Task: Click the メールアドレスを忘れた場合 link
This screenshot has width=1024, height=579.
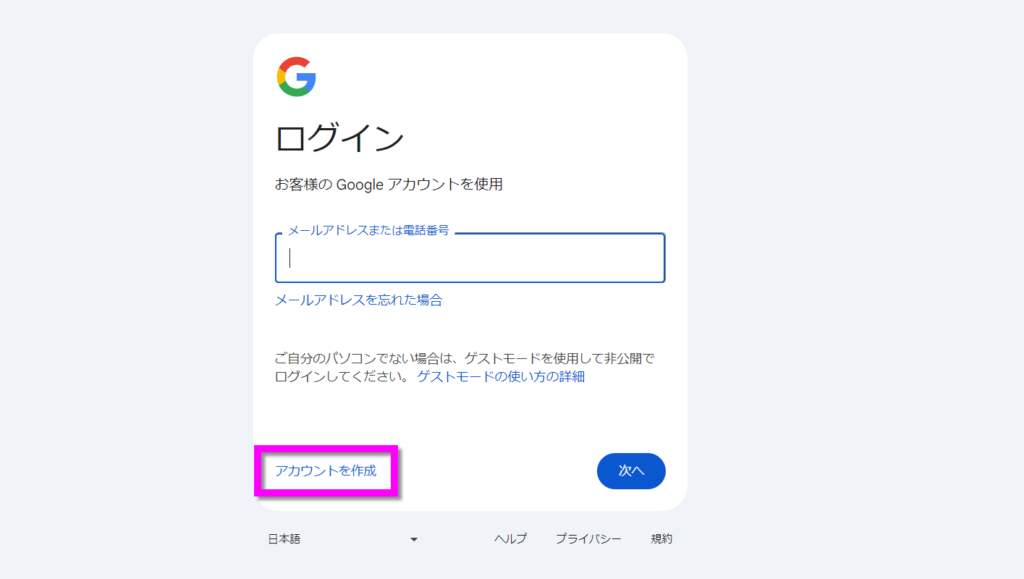Action: point(358,300)
